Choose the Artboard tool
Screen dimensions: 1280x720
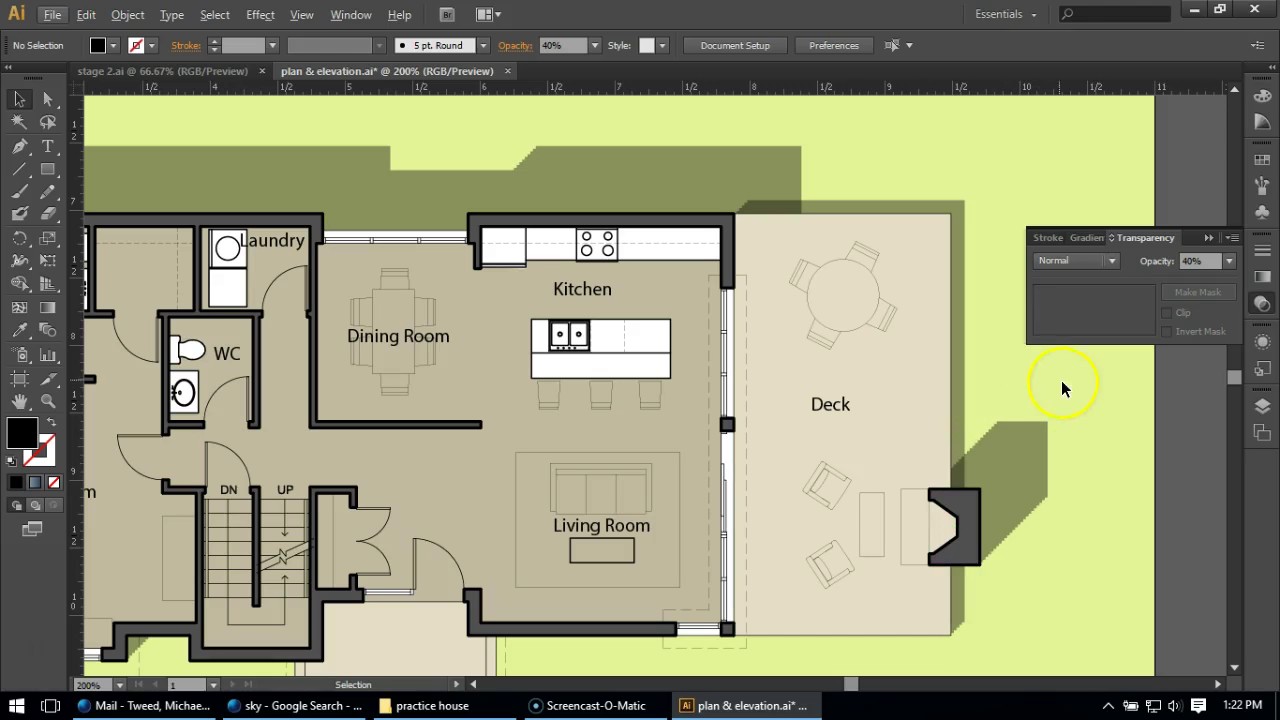(x=19, y=378)
